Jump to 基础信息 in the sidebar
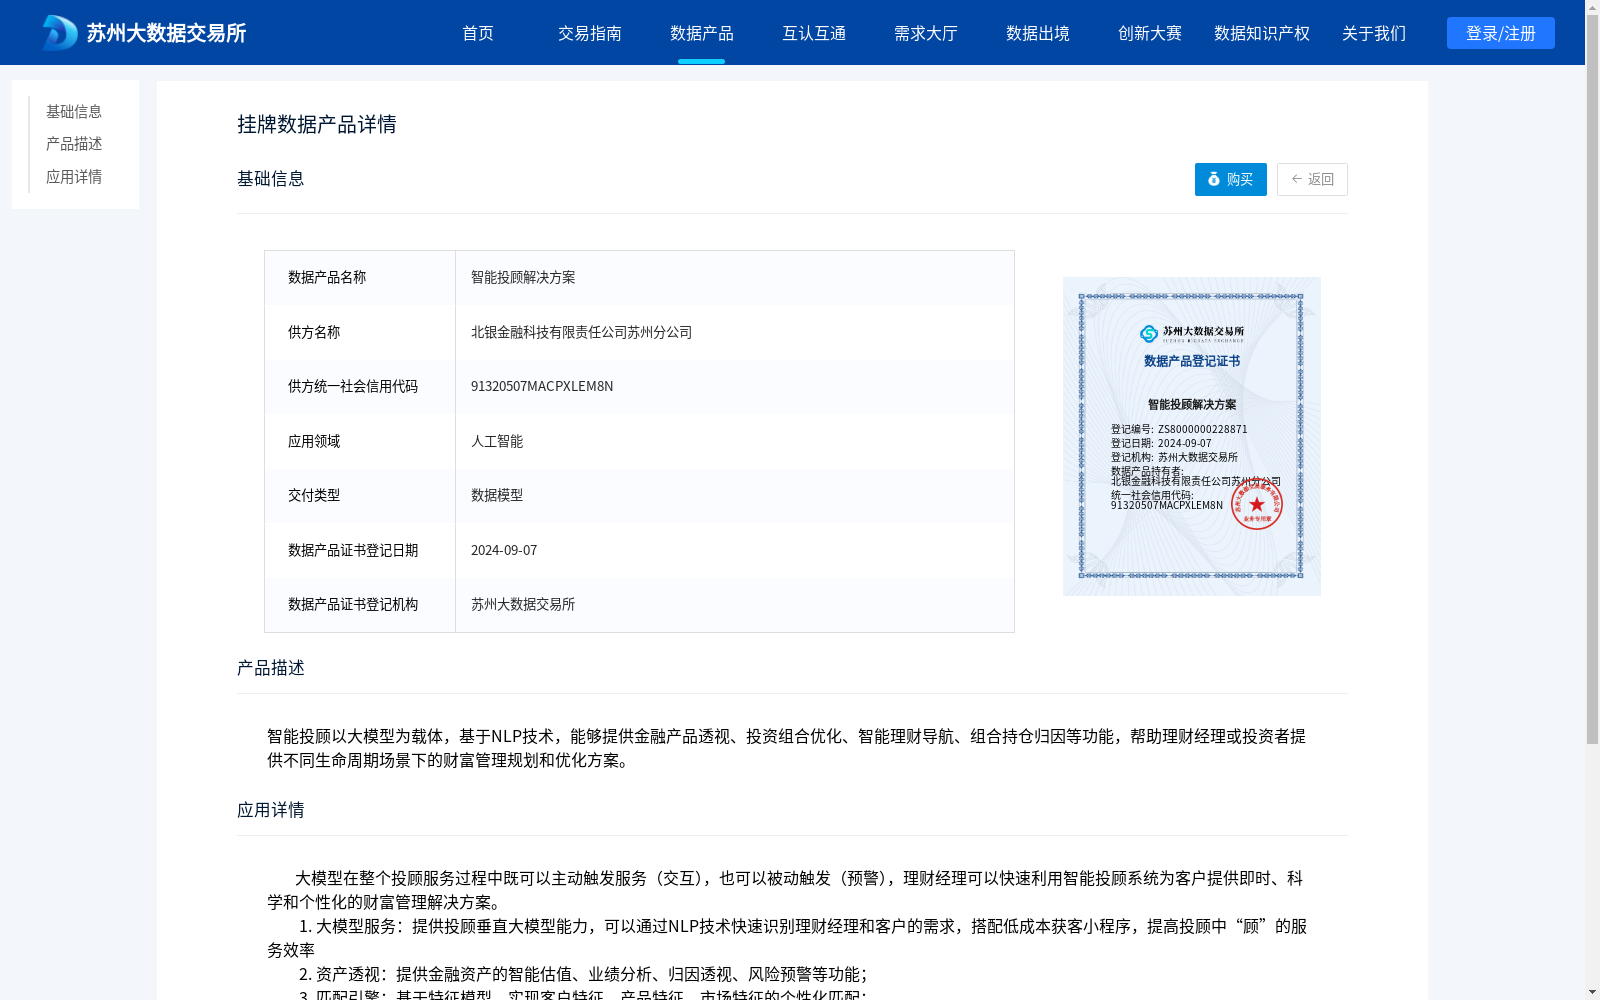The height and width of the screenshot is (1000, 1600). coord(74,111)
